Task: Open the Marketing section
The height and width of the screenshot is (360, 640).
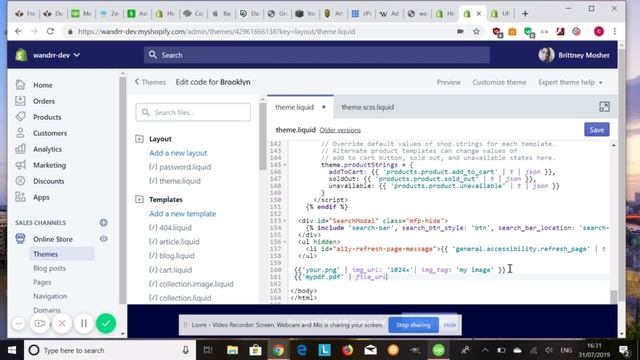Action: click(x=49, y=165)
